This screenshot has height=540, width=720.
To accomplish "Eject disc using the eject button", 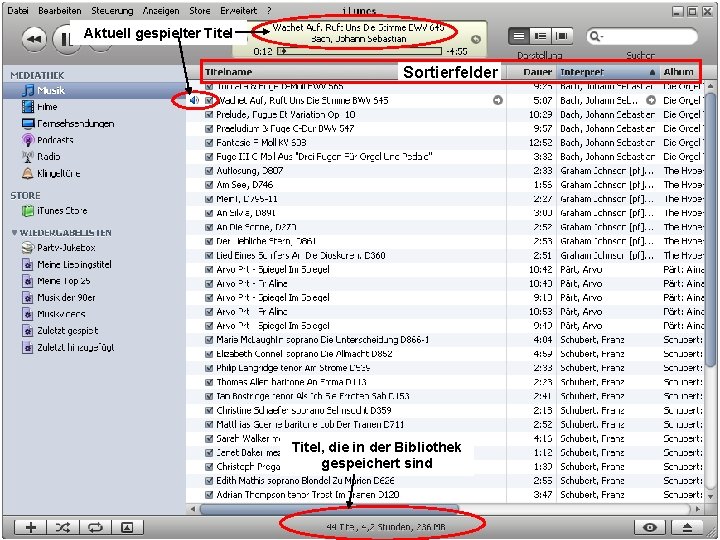I will tap(687, 527).
